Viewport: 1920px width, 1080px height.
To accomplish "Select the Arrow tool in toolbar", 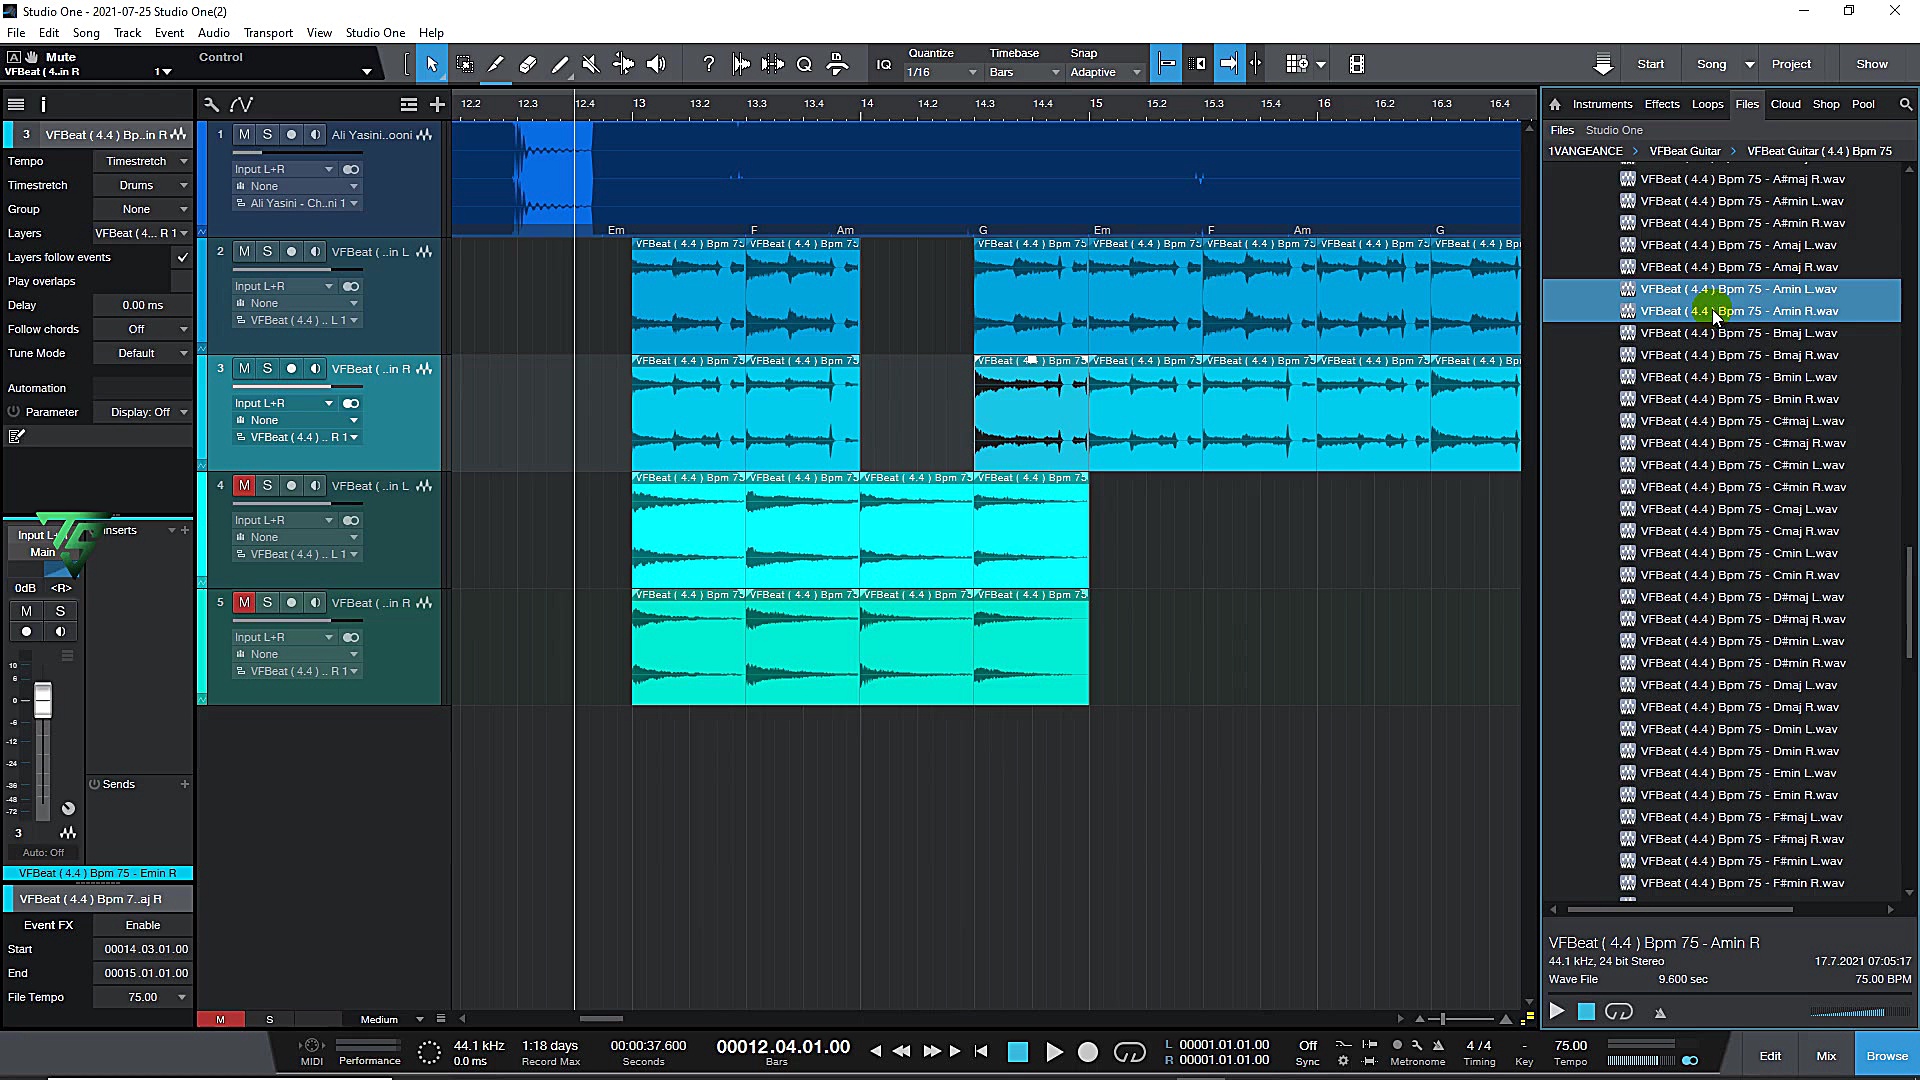I will [432, 64].
